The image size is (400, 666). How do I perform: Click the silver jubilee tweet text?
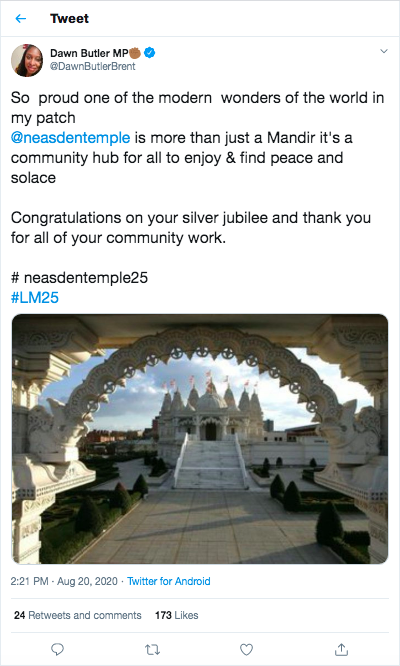(191, 227)
